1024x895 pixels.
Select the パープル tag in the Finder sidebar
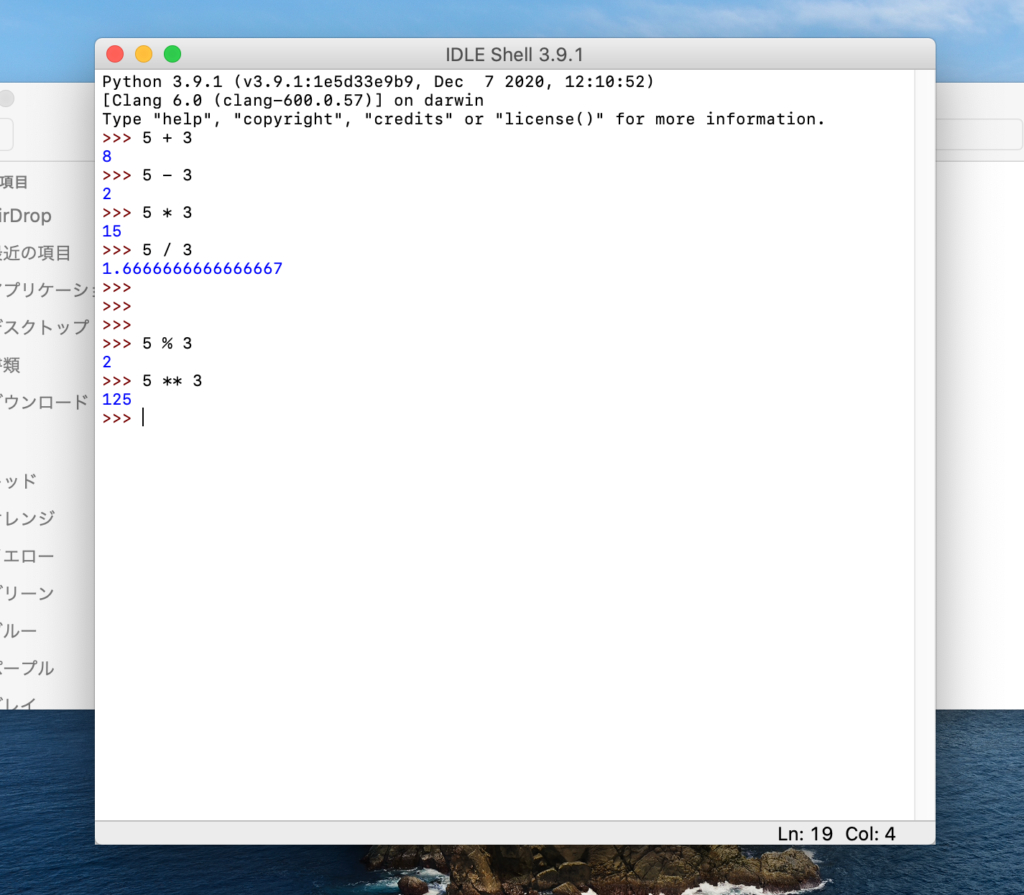(x=28, y=668)
